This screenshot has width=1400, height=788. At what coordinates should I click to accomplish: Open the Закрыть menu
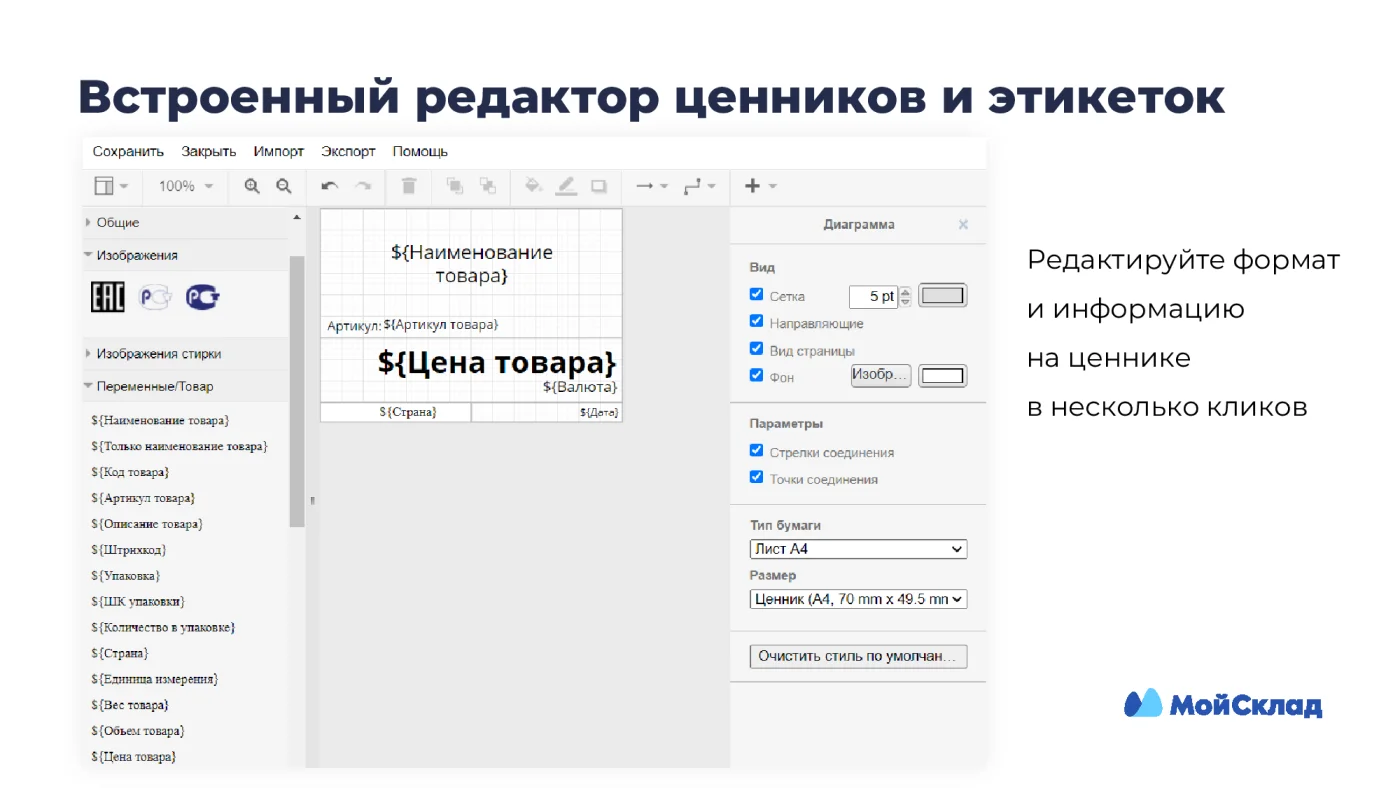click(x=209, y=152)
